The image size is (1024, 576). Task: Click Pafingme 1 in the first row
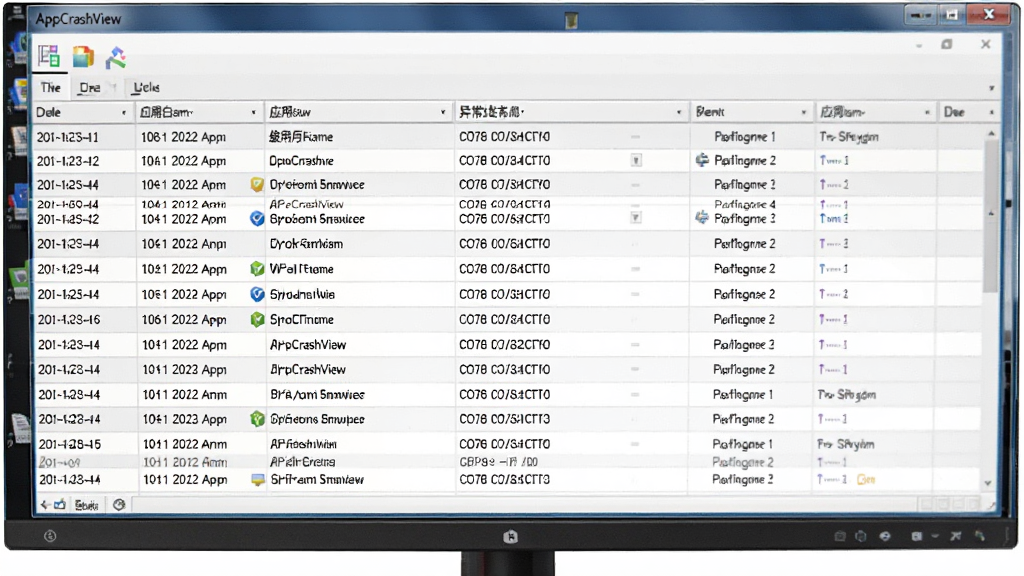pos(744,137)
